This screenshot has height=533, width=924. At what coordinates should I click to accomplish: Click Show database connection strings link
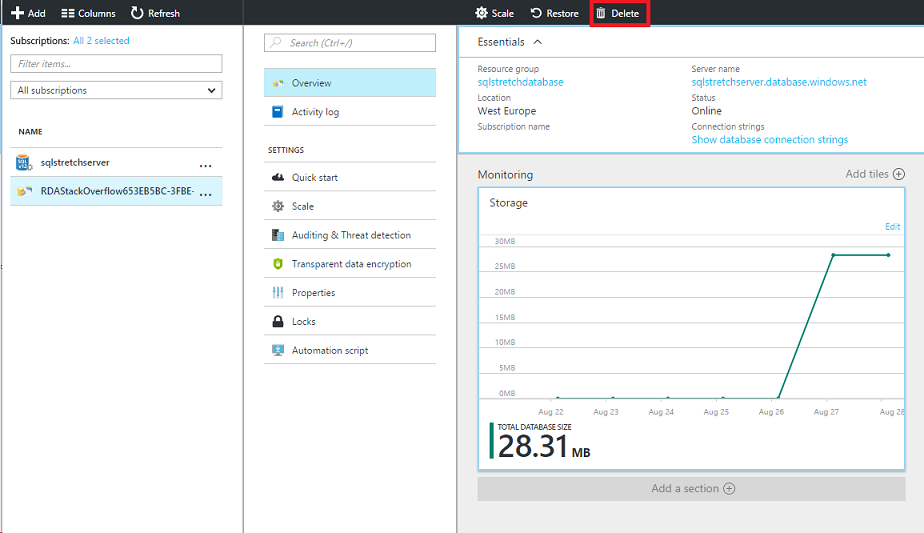pos(769,140)
